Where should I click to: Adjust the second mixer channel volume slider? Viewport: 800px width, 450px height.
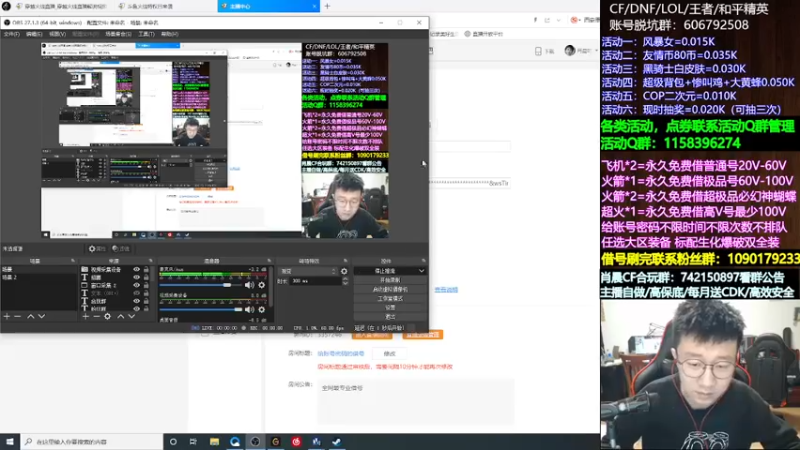(x=201, y=309)
